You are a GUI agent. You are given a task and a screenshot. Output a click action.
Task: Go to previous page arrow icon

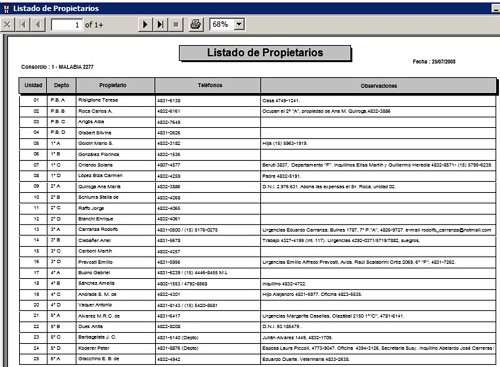coord(38,25)
